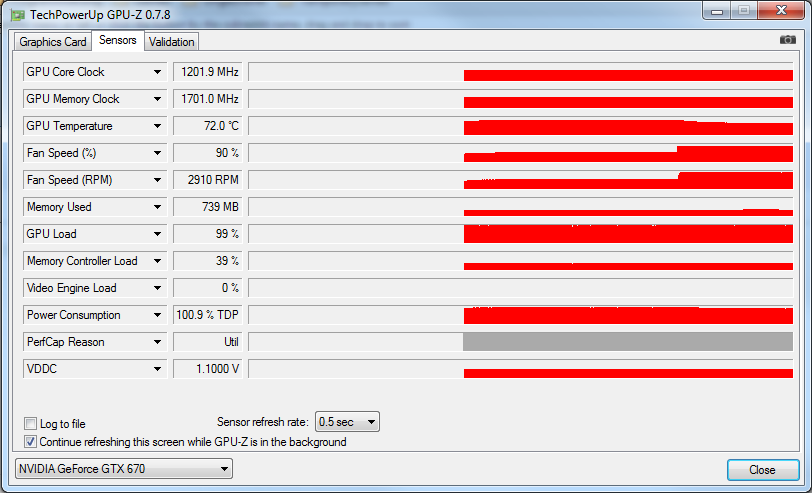Click the Util PerfCap reason value
Image resolution: width=812 pixels, height=493 pixels.
pyautogui.click(x=208, y=342)
